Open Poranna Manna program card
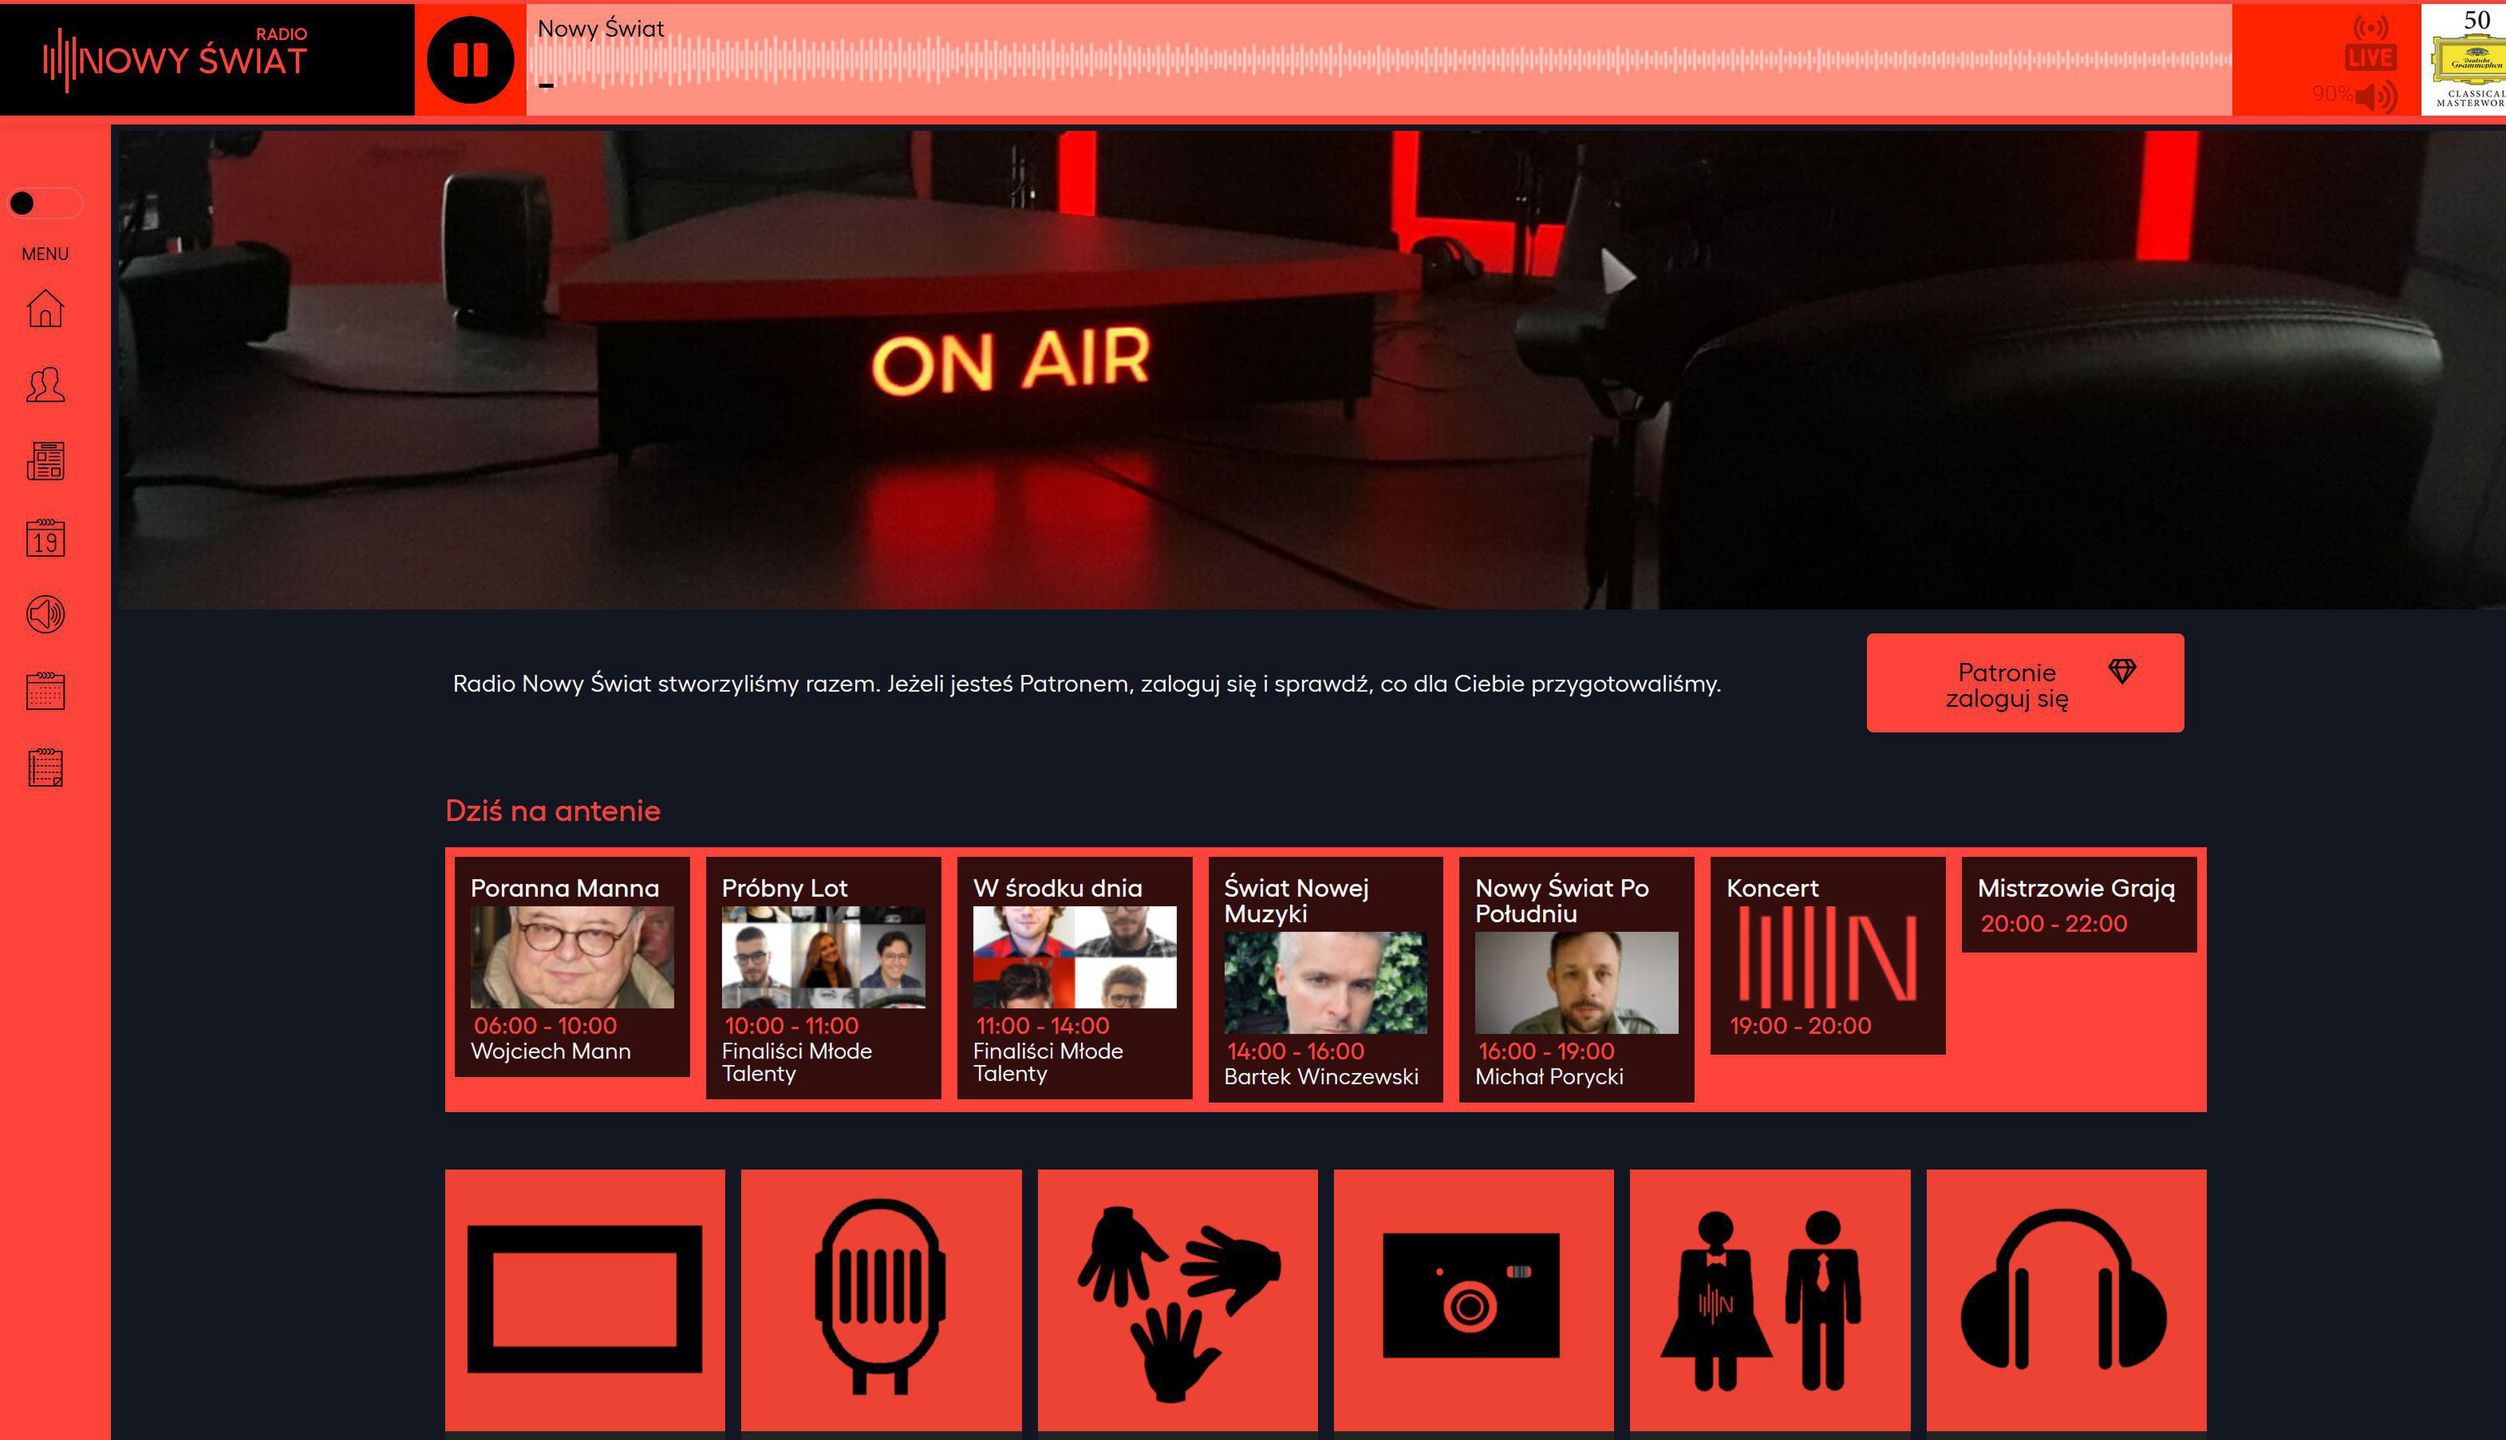The width and height of the screenshot is (2506, 1440). coord(571,966)
